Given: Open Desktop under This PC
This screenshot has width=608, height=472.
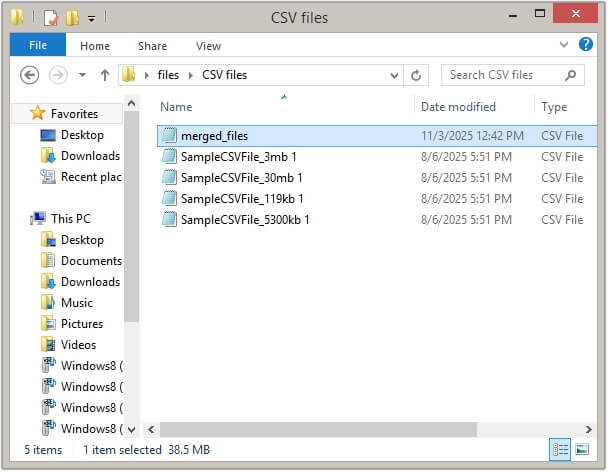Looking at the screenshot, I should (82, 239).
